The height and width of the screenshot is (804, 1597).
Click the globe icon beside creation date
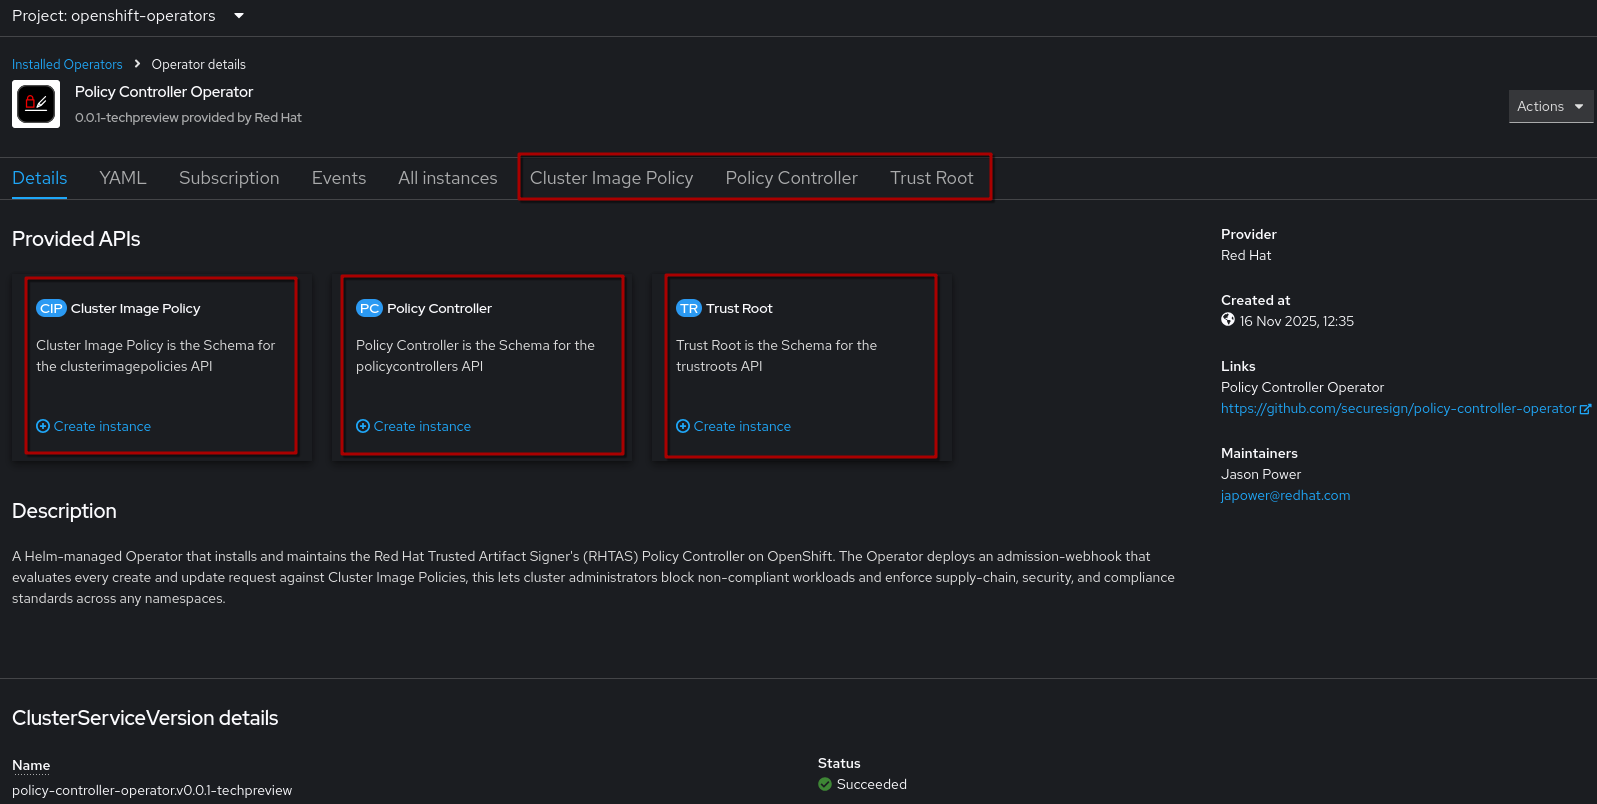[x=1228, y=320]
